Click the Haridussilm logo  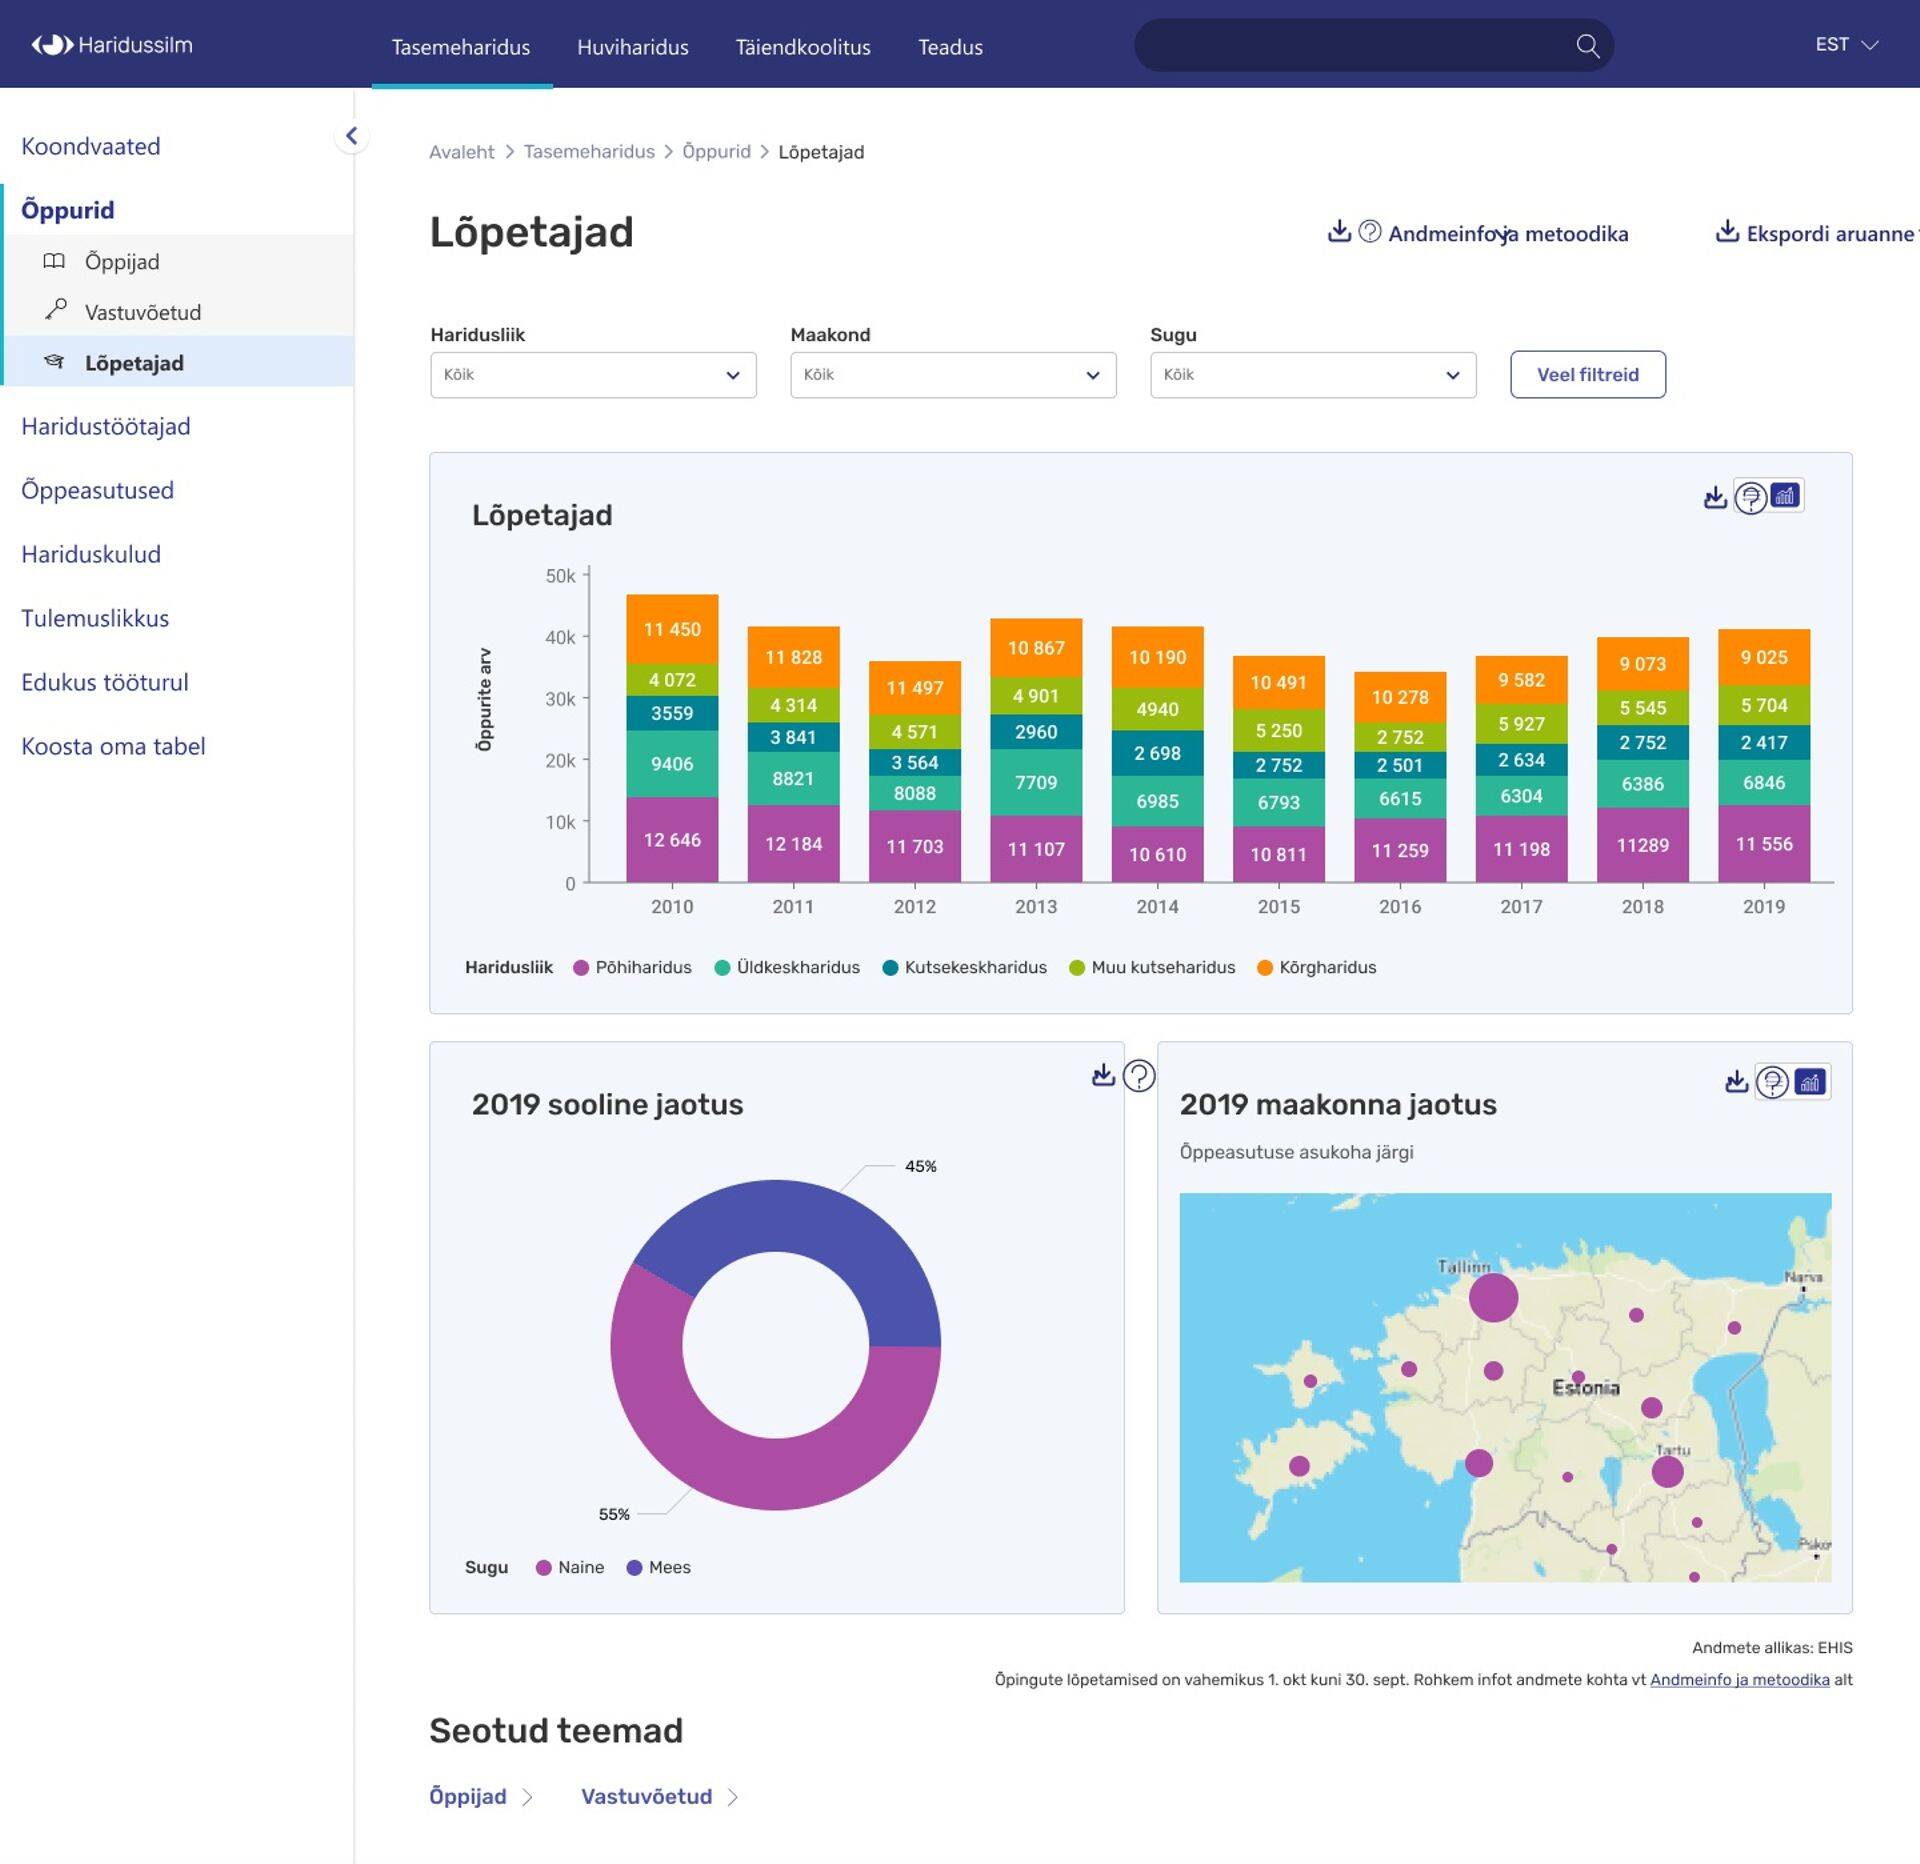pyautogui.click(x=112, y=45)
